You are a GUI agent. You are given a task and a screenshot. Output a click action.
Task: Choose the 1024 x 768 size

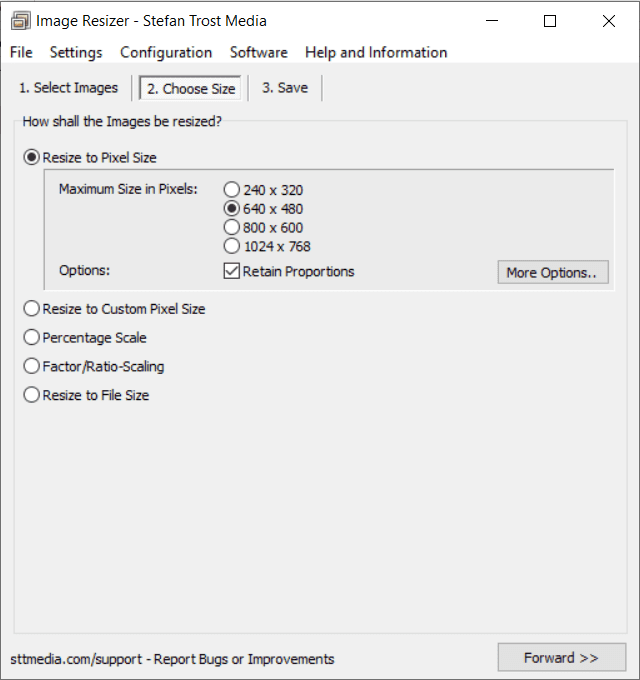[267, 246]
